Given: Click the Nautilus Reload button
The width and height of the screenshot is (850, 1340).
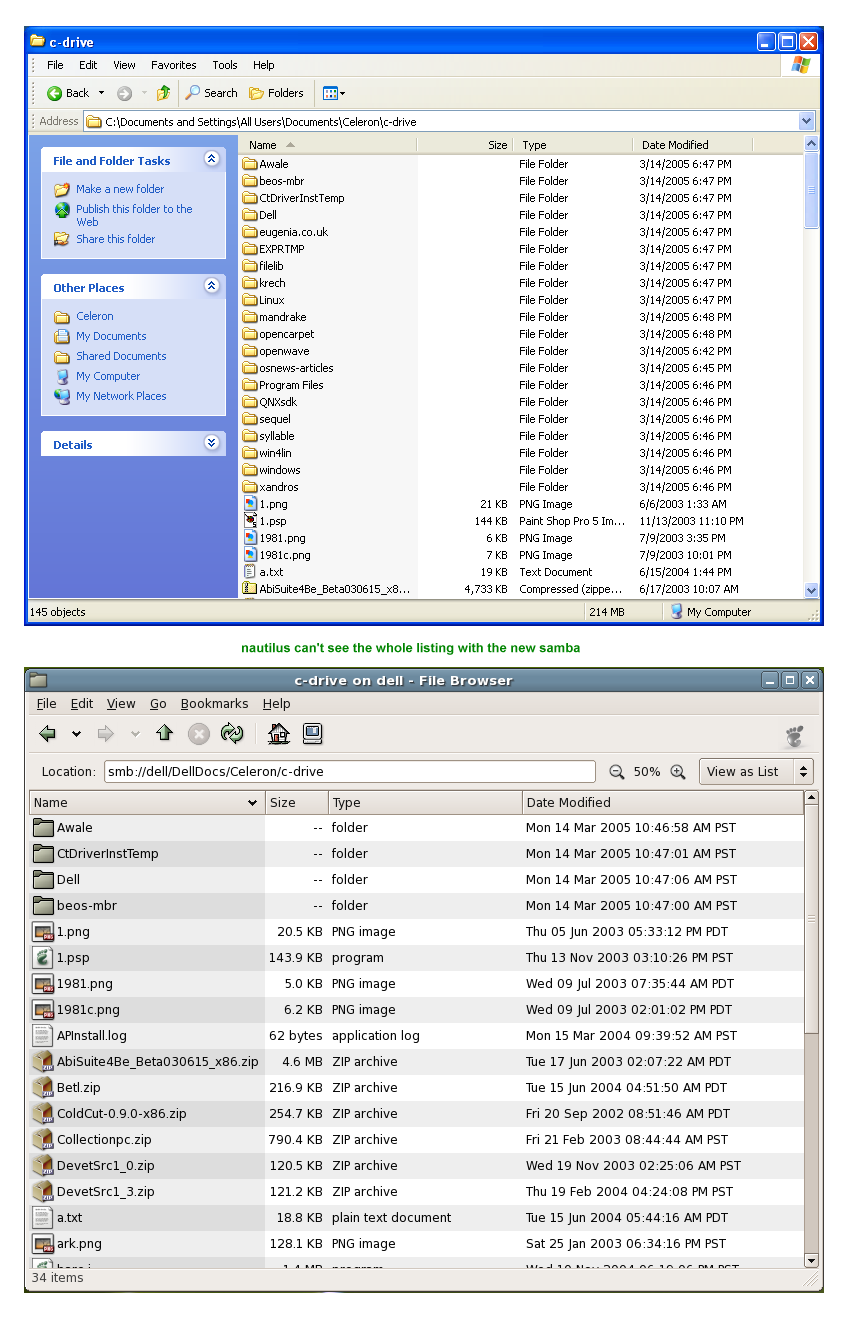Looking at the screenshot, I should click(x=232, y=734).
